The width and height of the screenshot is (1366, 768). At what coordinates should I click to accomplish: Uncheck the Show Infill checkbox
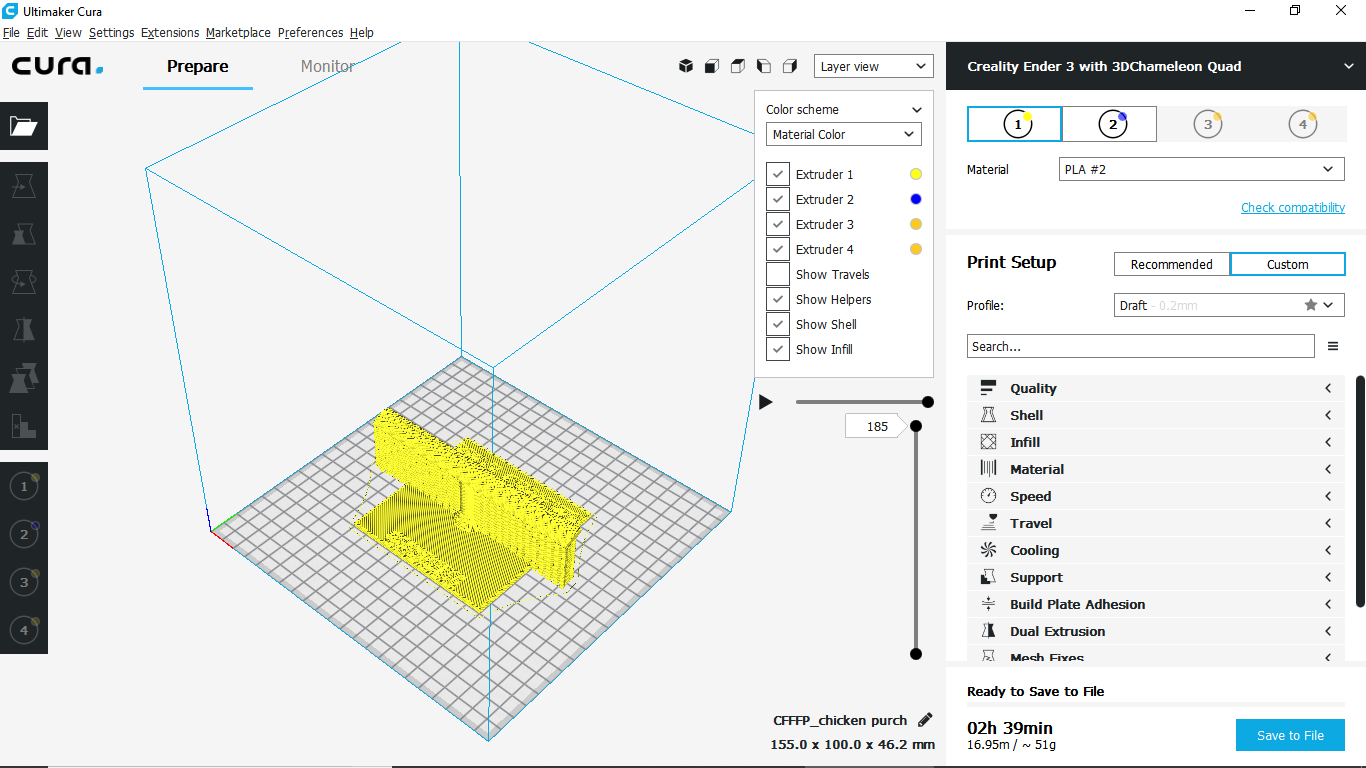pos(778,349)
